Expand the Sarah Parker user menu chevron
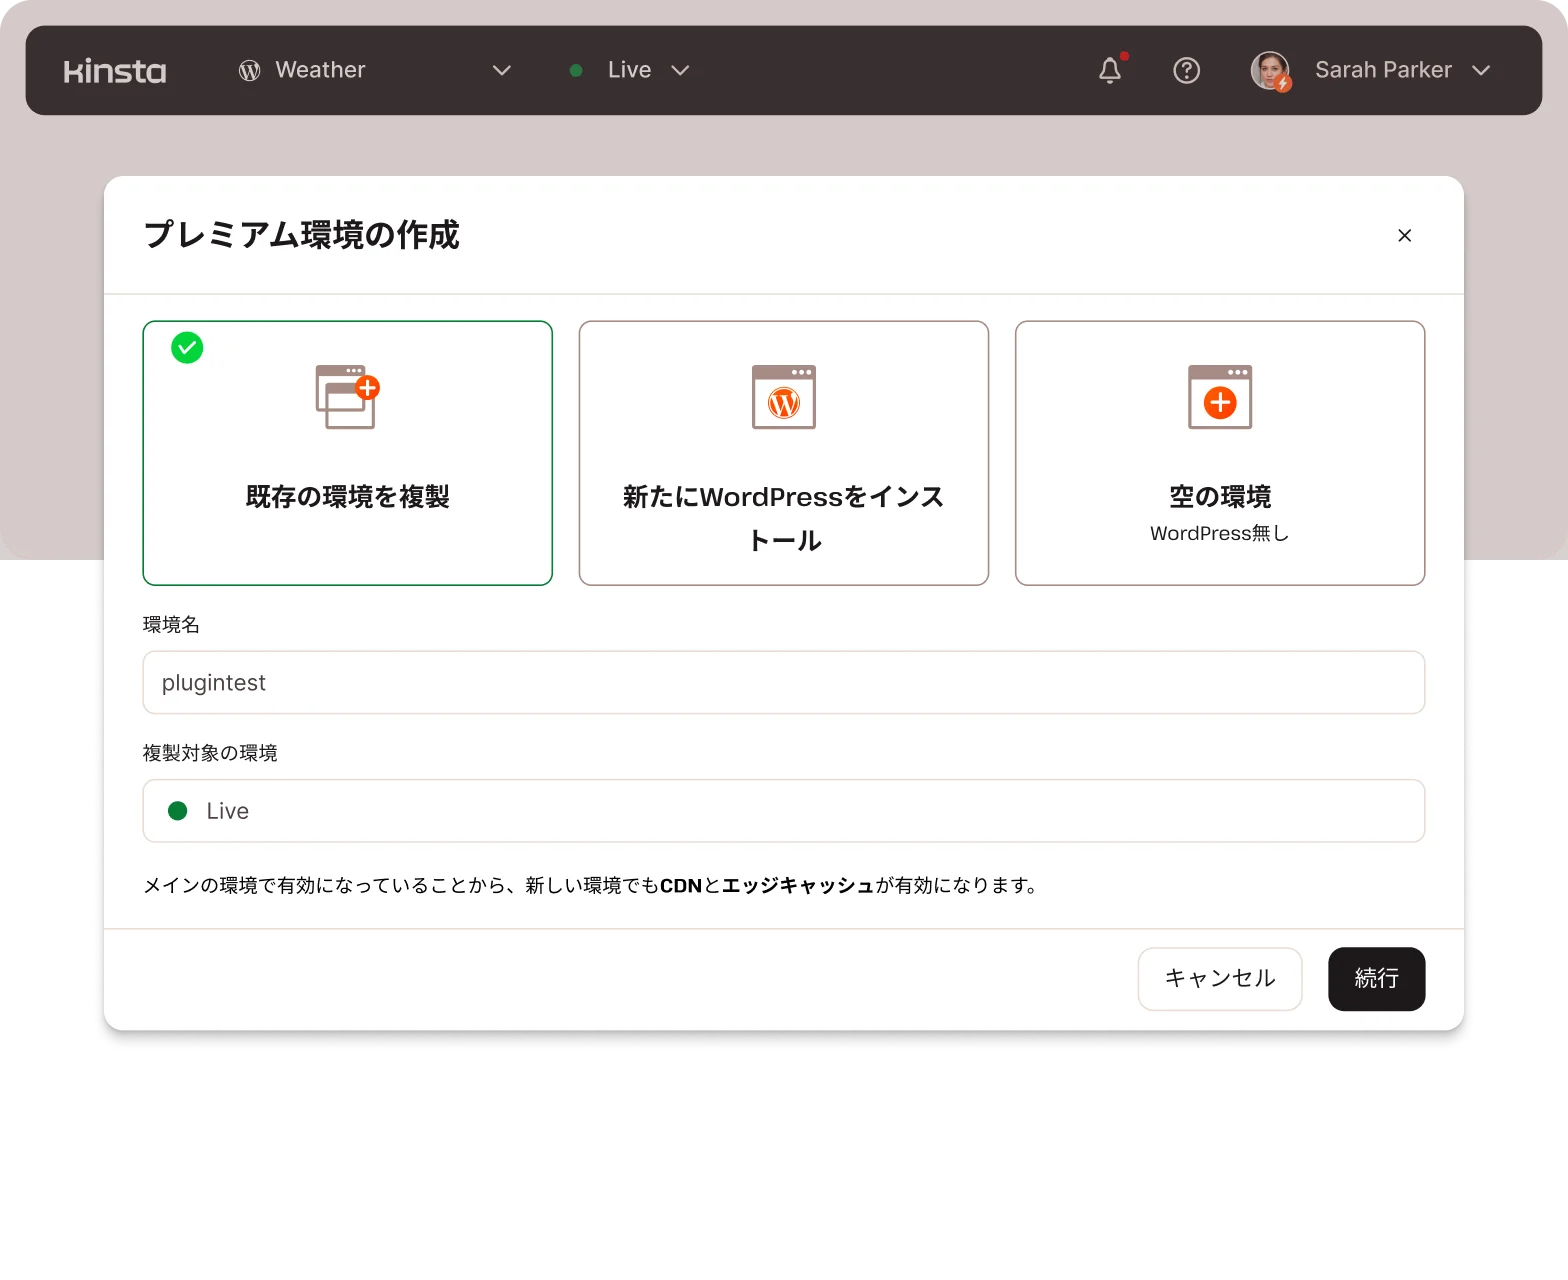Image resolution: width=1568 pixels, height=1280 pixels. coord(1481,70)
